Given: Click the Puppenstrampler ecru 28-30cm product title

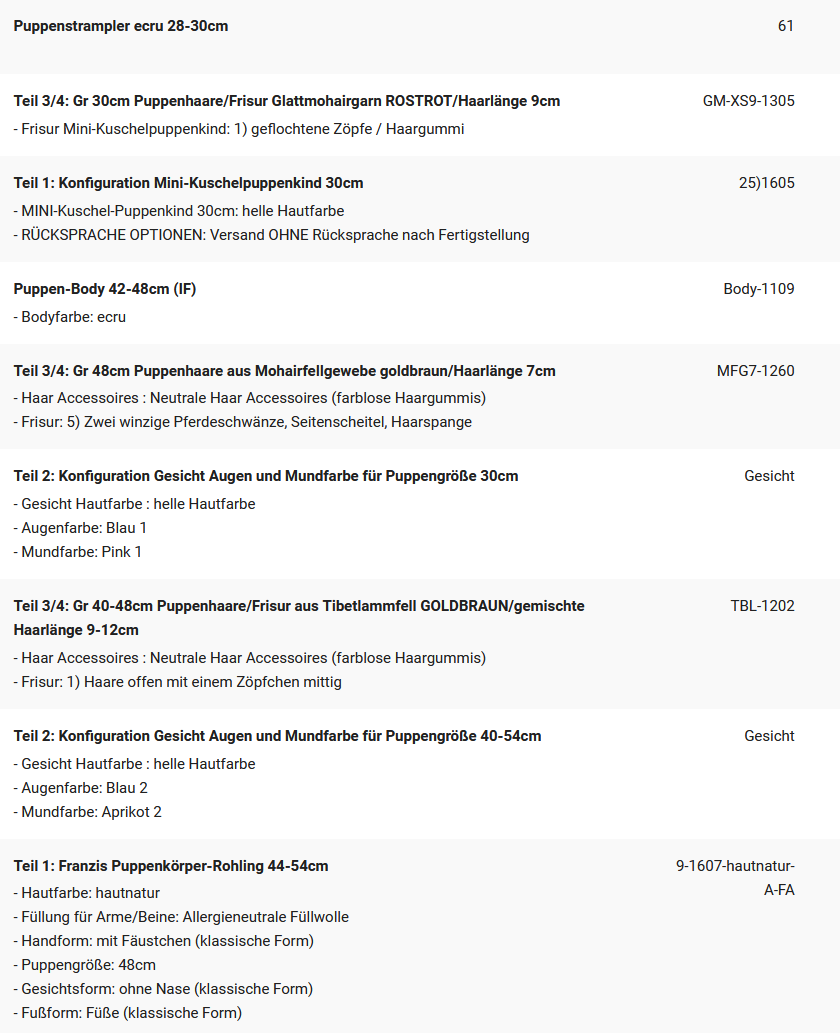Looking at the screenshot, I should pos(121,26).
